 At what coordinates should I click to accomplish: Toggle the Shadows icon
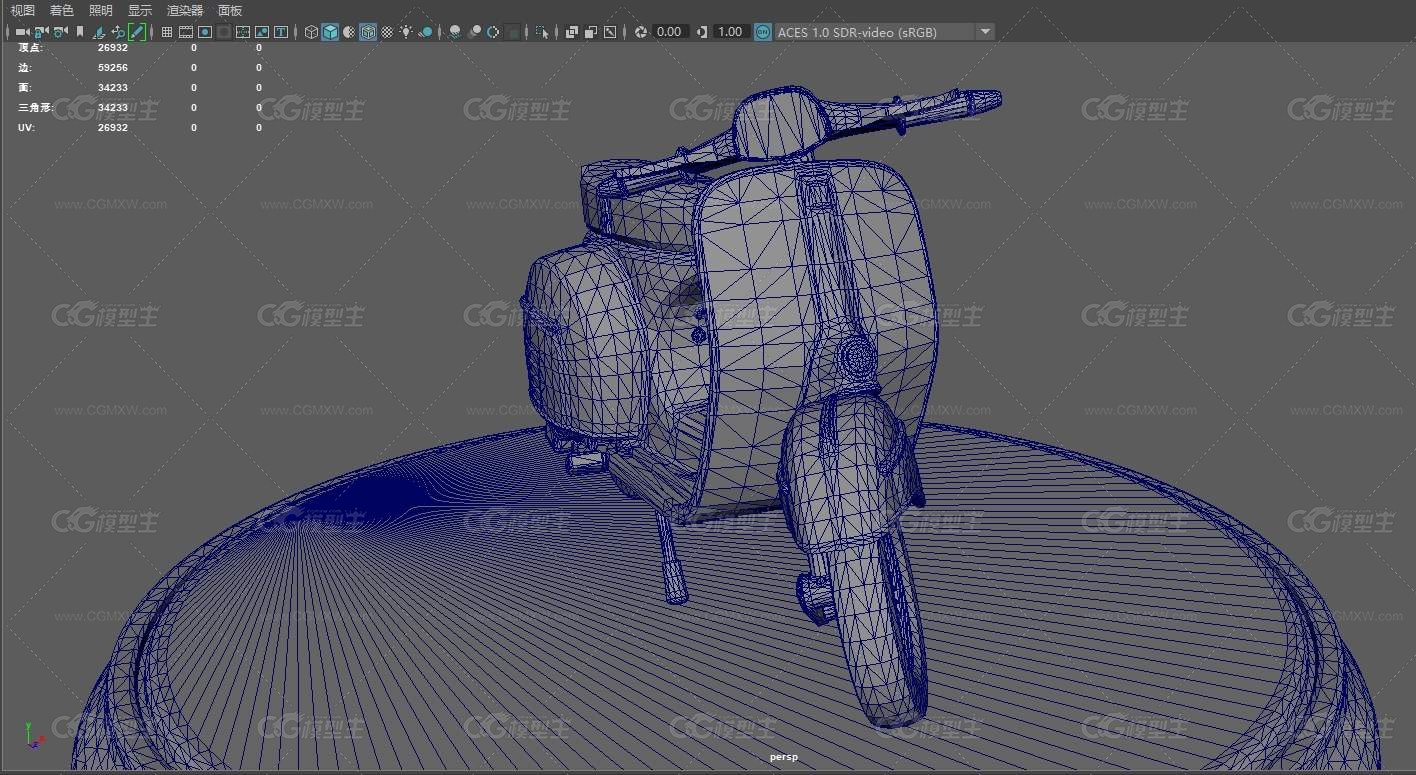[426, 32]
